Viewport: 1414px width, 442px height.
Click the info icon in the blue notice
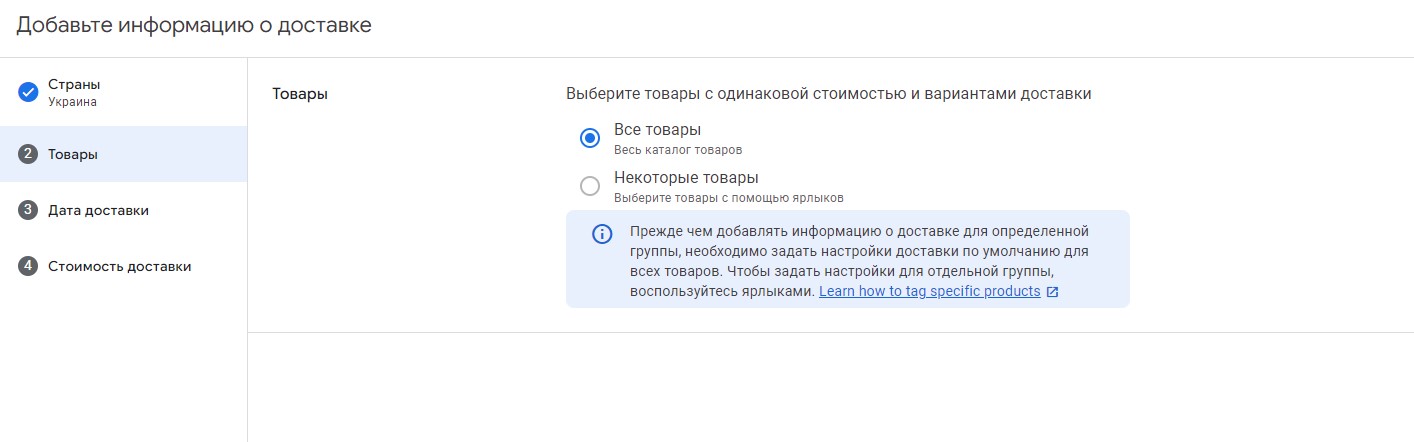tap(602, 234)
